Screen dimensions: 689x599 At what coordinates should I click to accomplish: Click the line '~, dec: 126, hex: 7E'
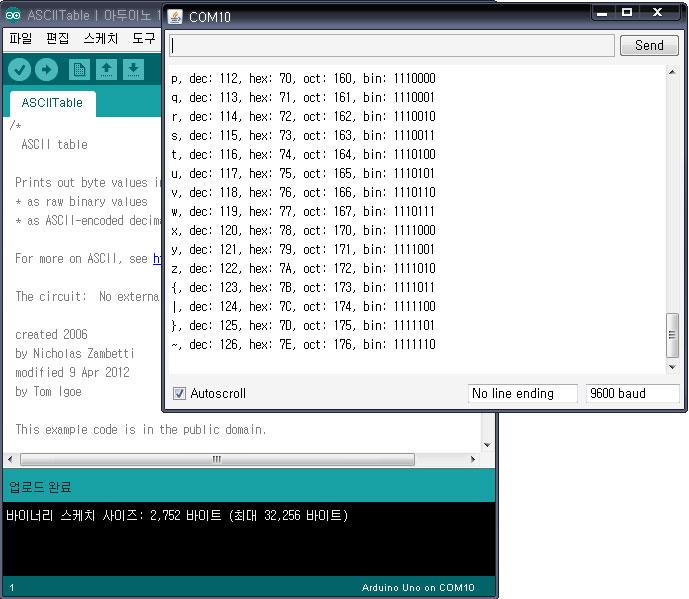coord(303,344)
